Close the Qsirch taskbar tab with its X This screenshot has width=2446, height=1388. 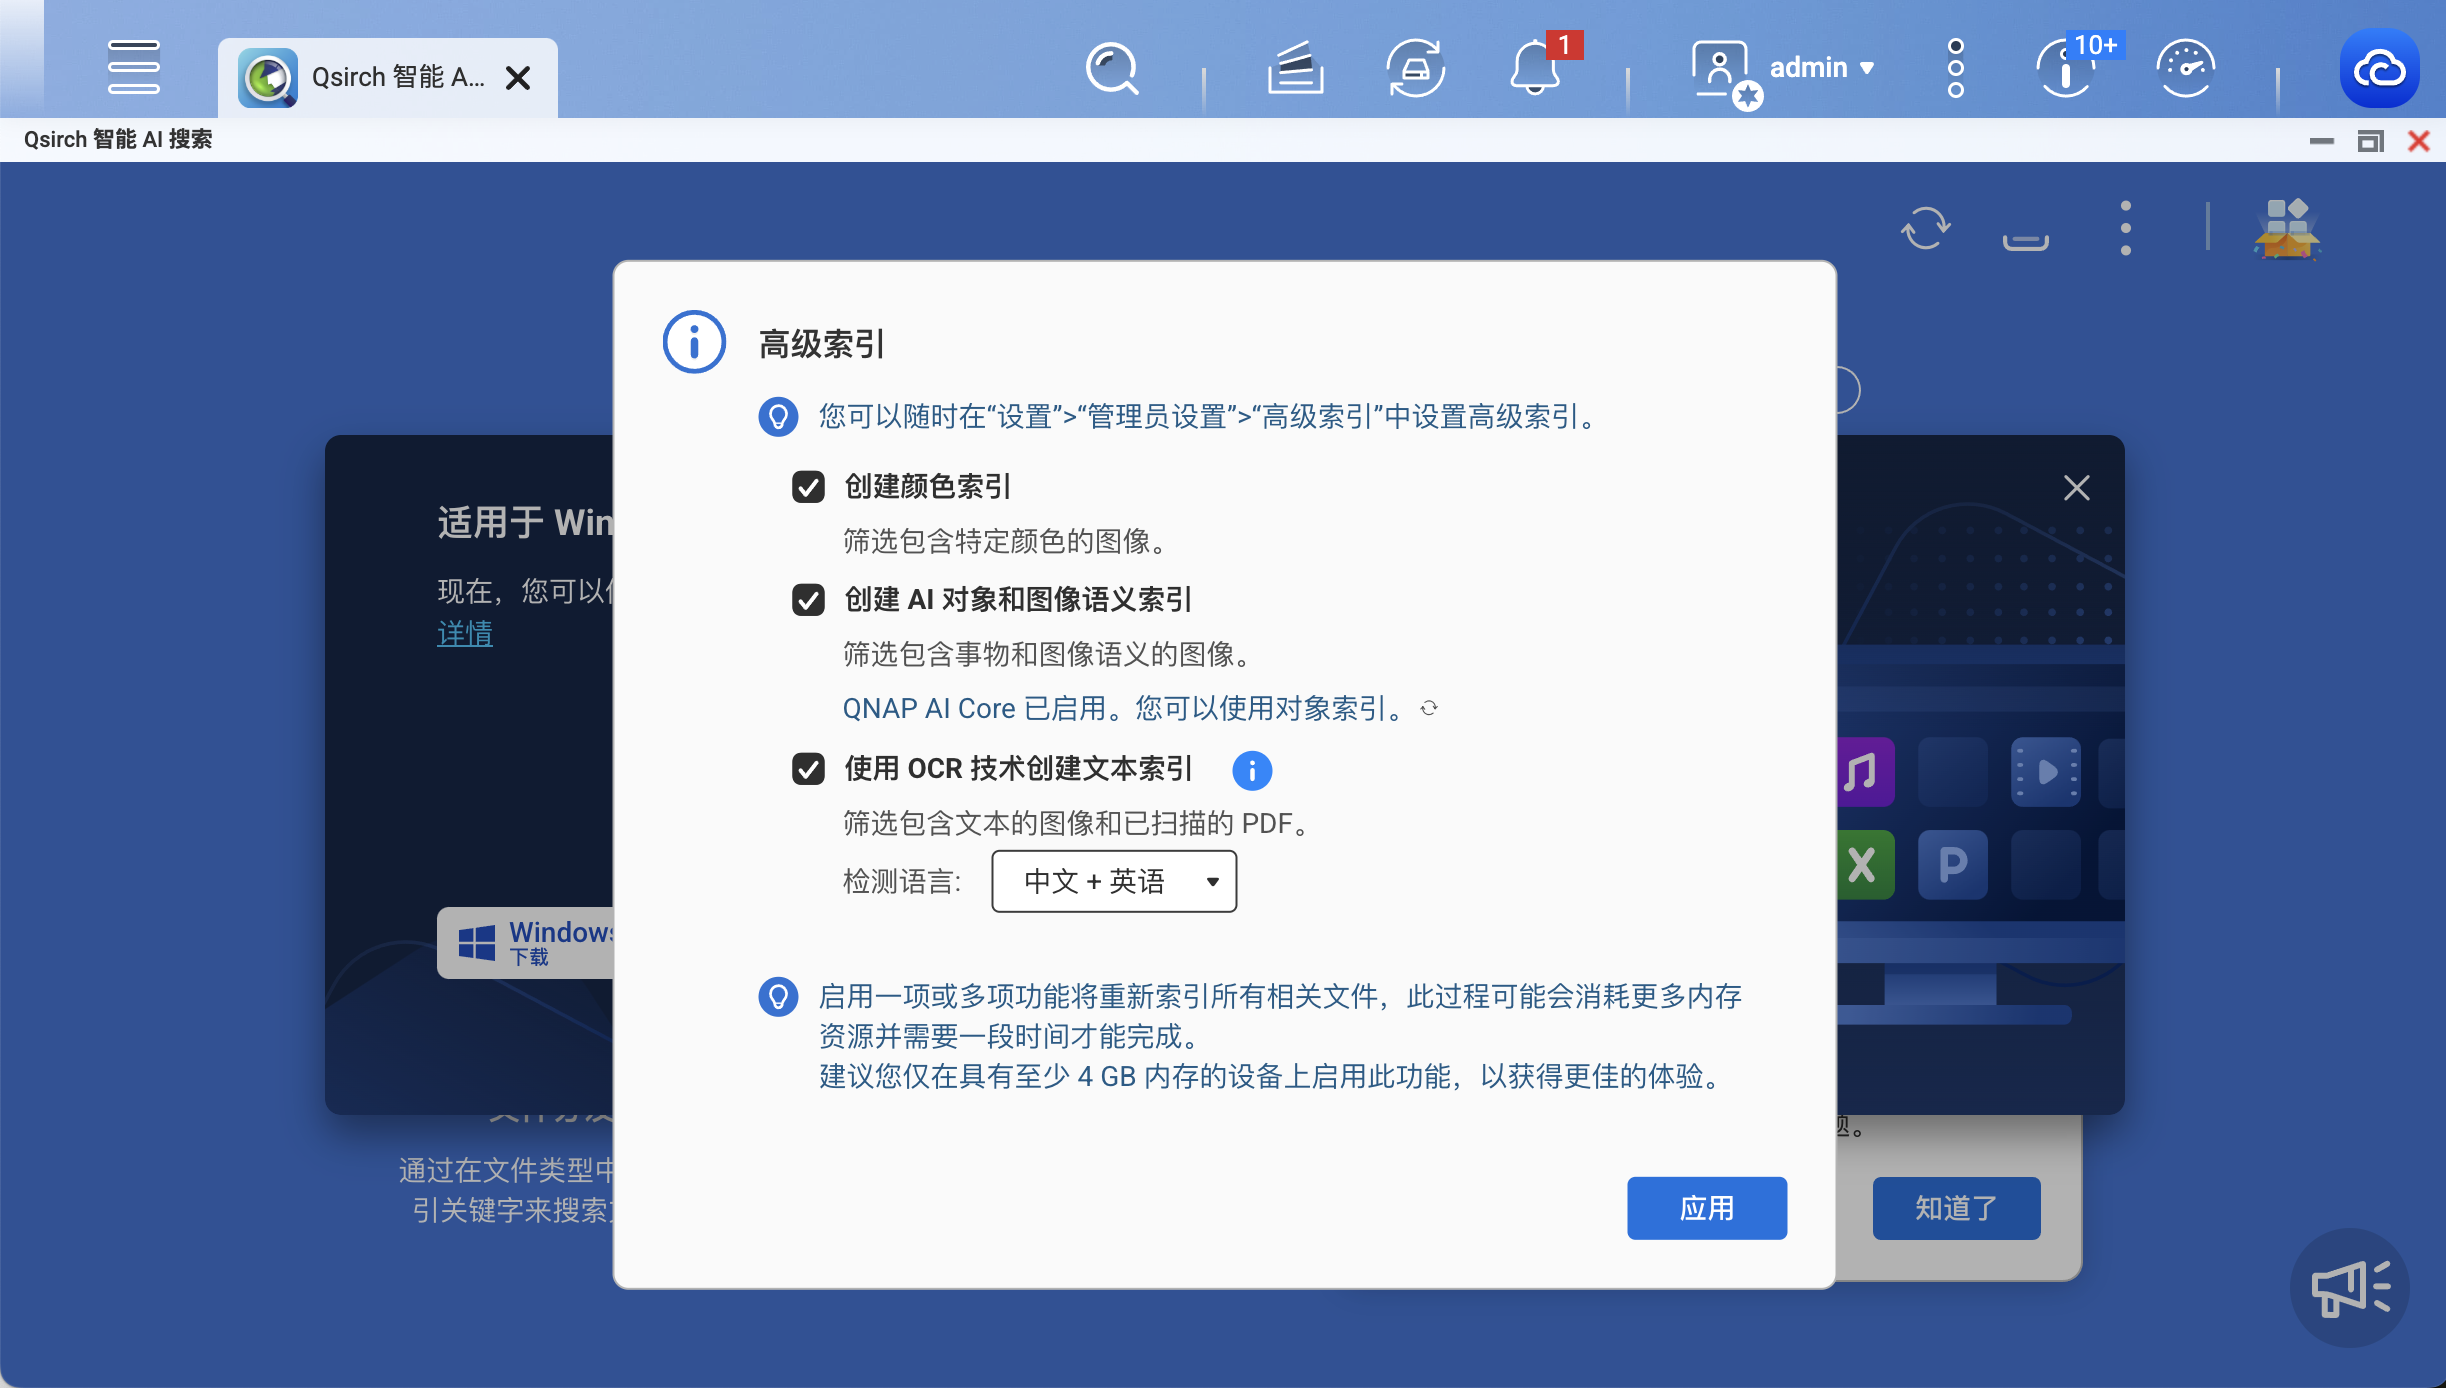coord(518,78)
